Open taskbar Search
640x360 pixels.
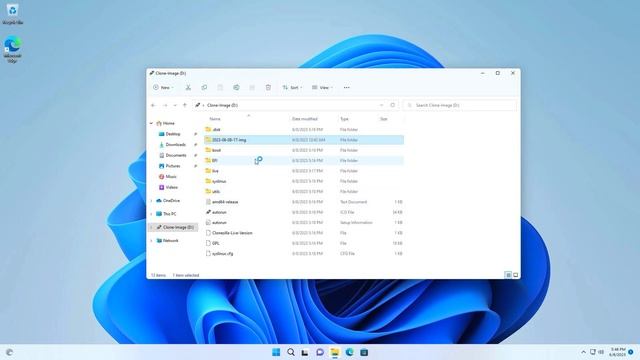click(291, 352)
